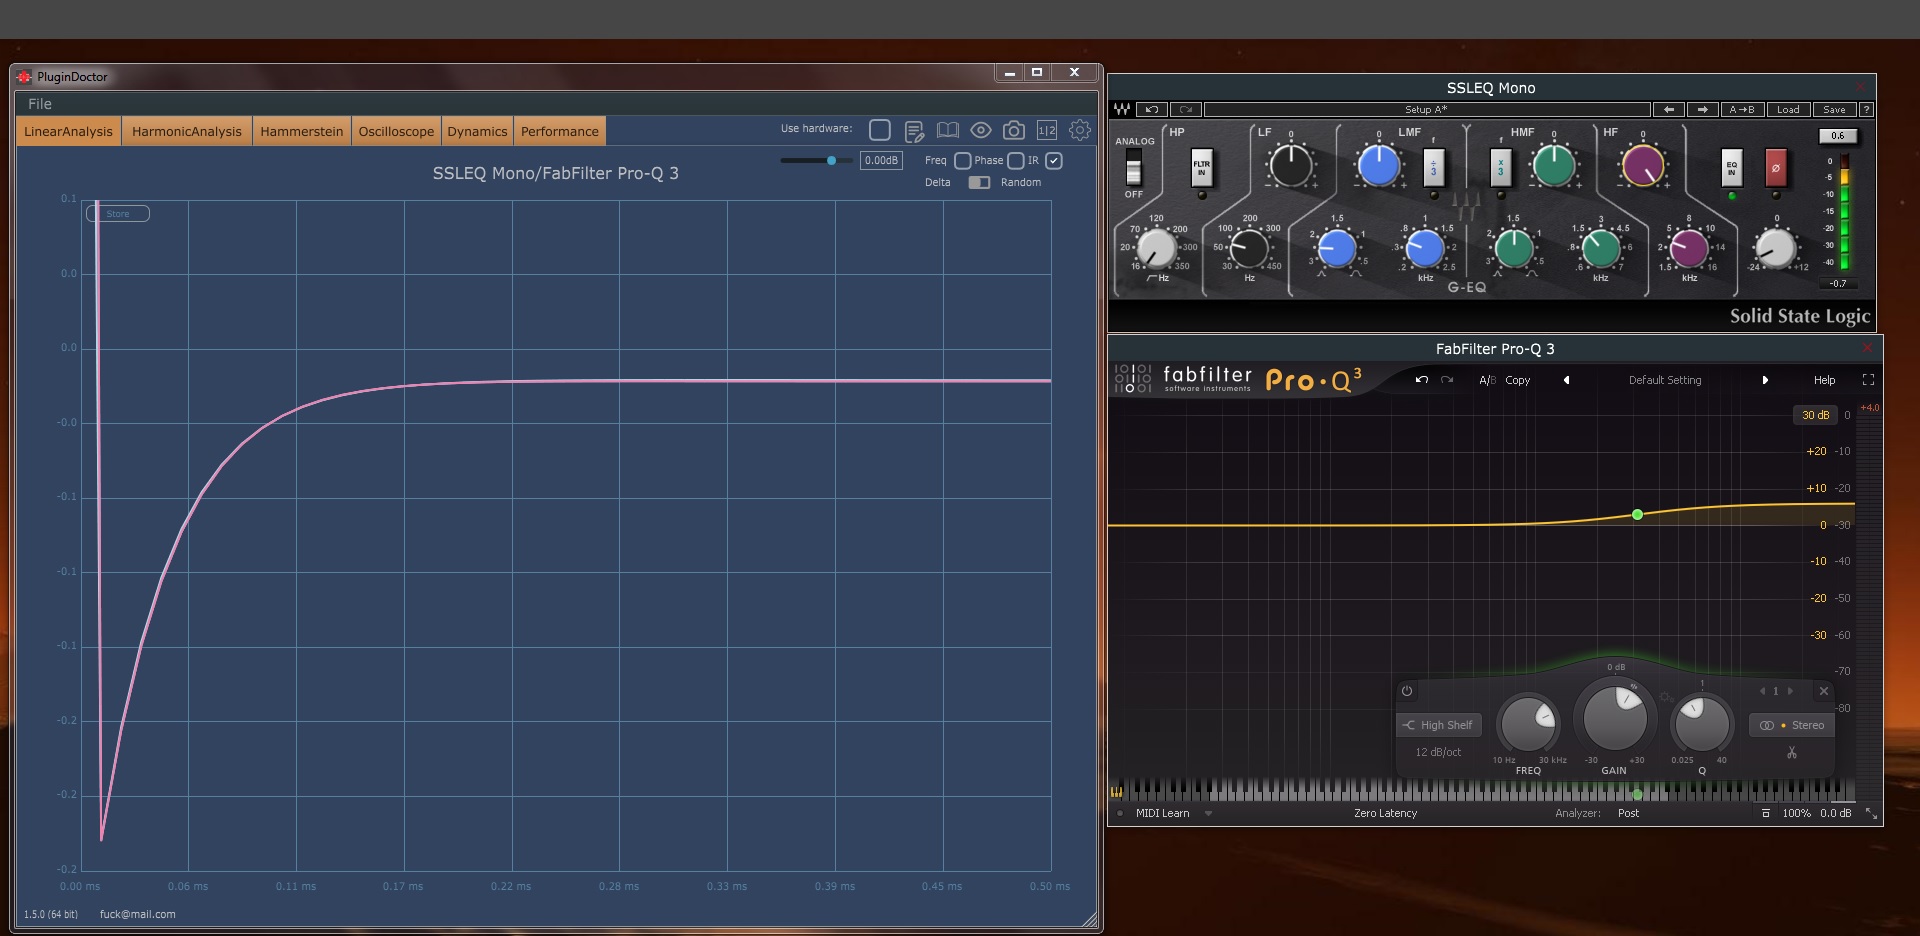Click the open book icon in PluginDoctor
Screen dimensions: 1920x936
pyautogui.click(x=947, y=130)
